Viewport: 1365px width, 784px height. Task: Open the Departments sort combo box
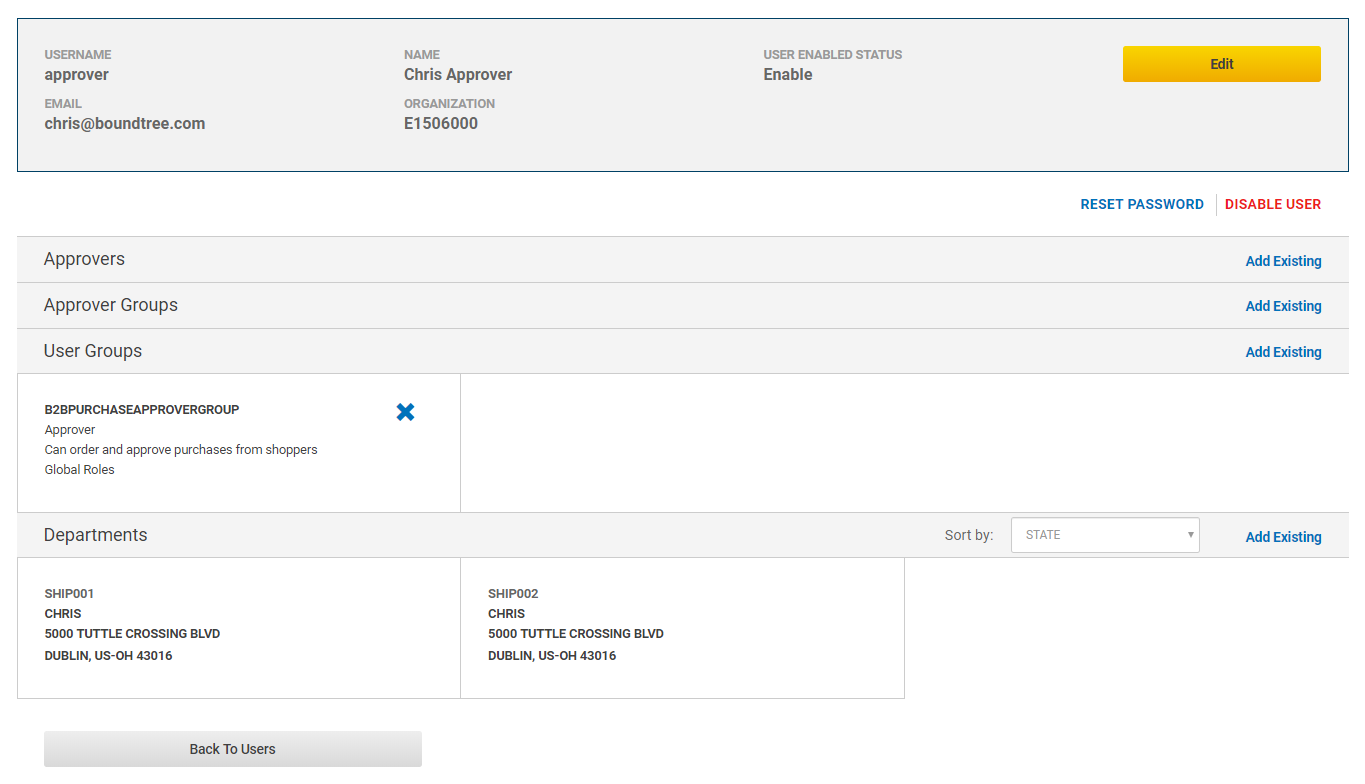(1104, 534)
